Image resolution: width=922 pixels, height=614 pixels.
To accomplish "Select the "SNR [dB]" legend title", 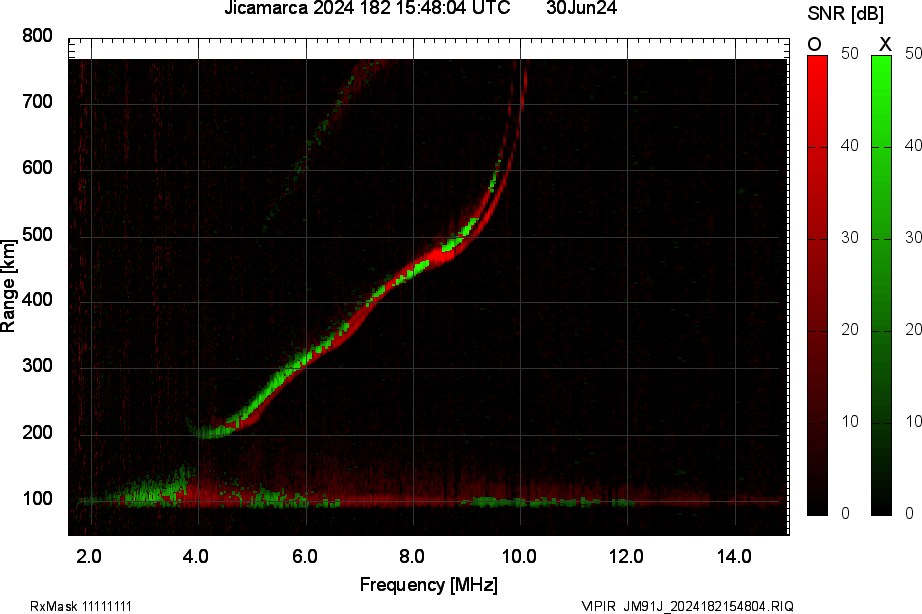I will pyautogui.click(x=847, y=13).
